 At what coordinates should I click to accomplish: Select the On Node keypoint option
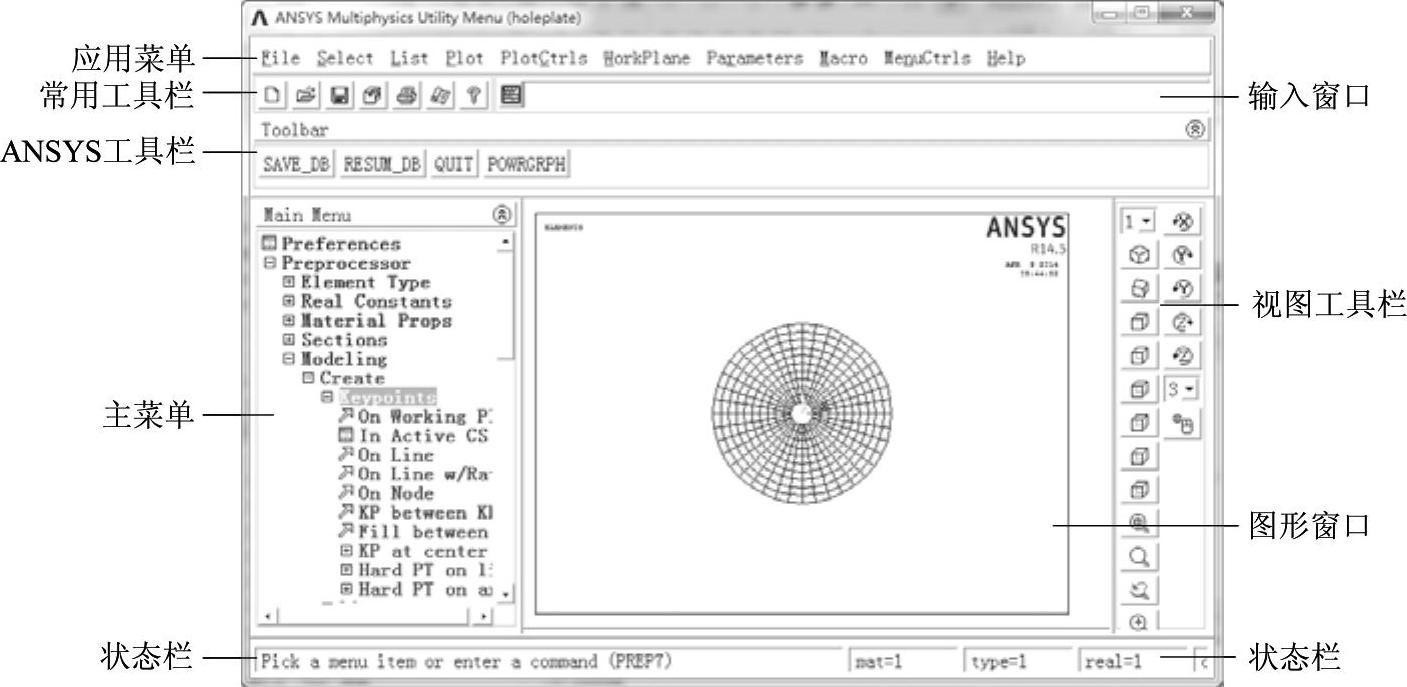[386, 493]
